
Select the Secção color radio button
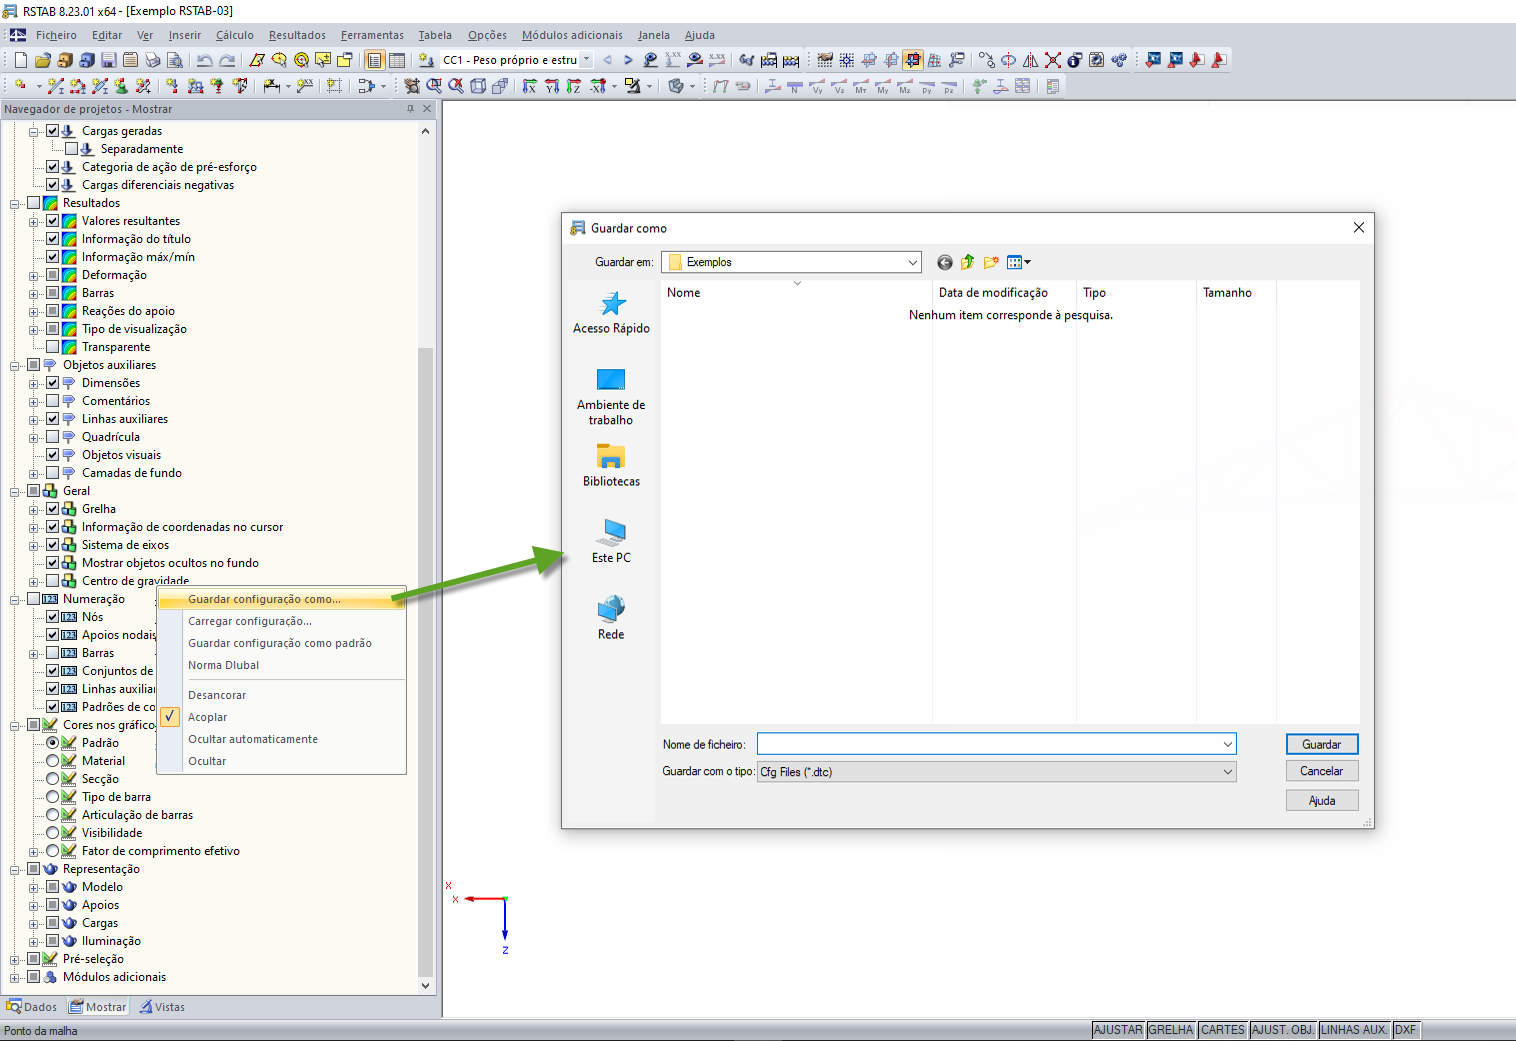[x=53, y=779]
